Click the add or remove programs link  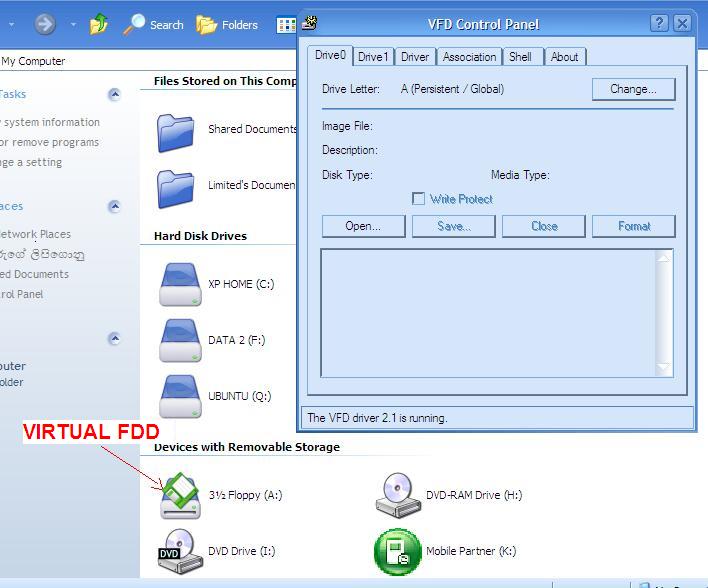click(49, 142)
